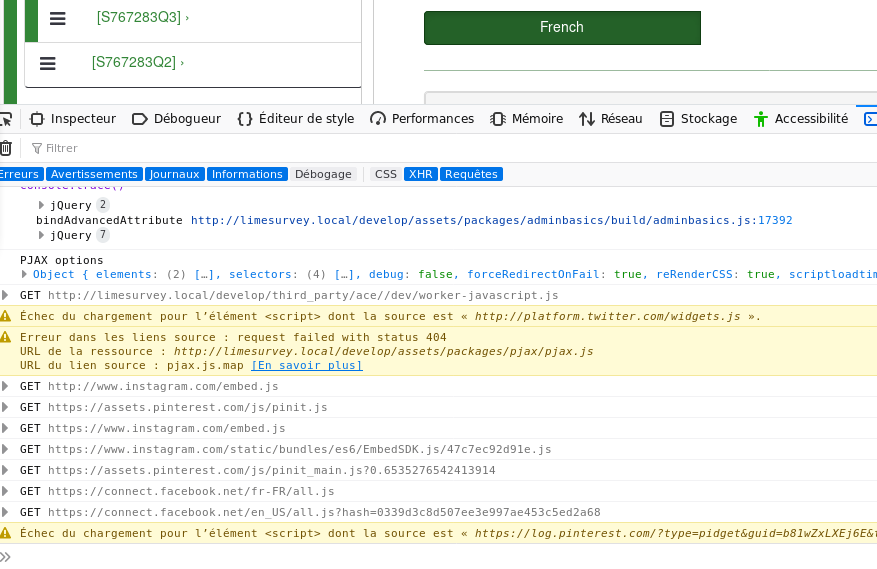
Task: Toggle the XHR filter button
Action: point(420,174)
